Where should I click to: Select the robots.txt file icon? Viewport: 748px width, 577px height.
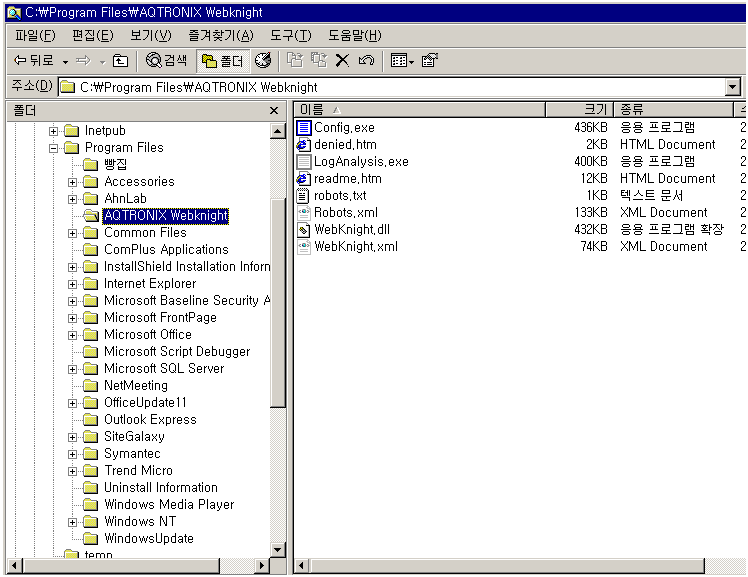point(303,196)
